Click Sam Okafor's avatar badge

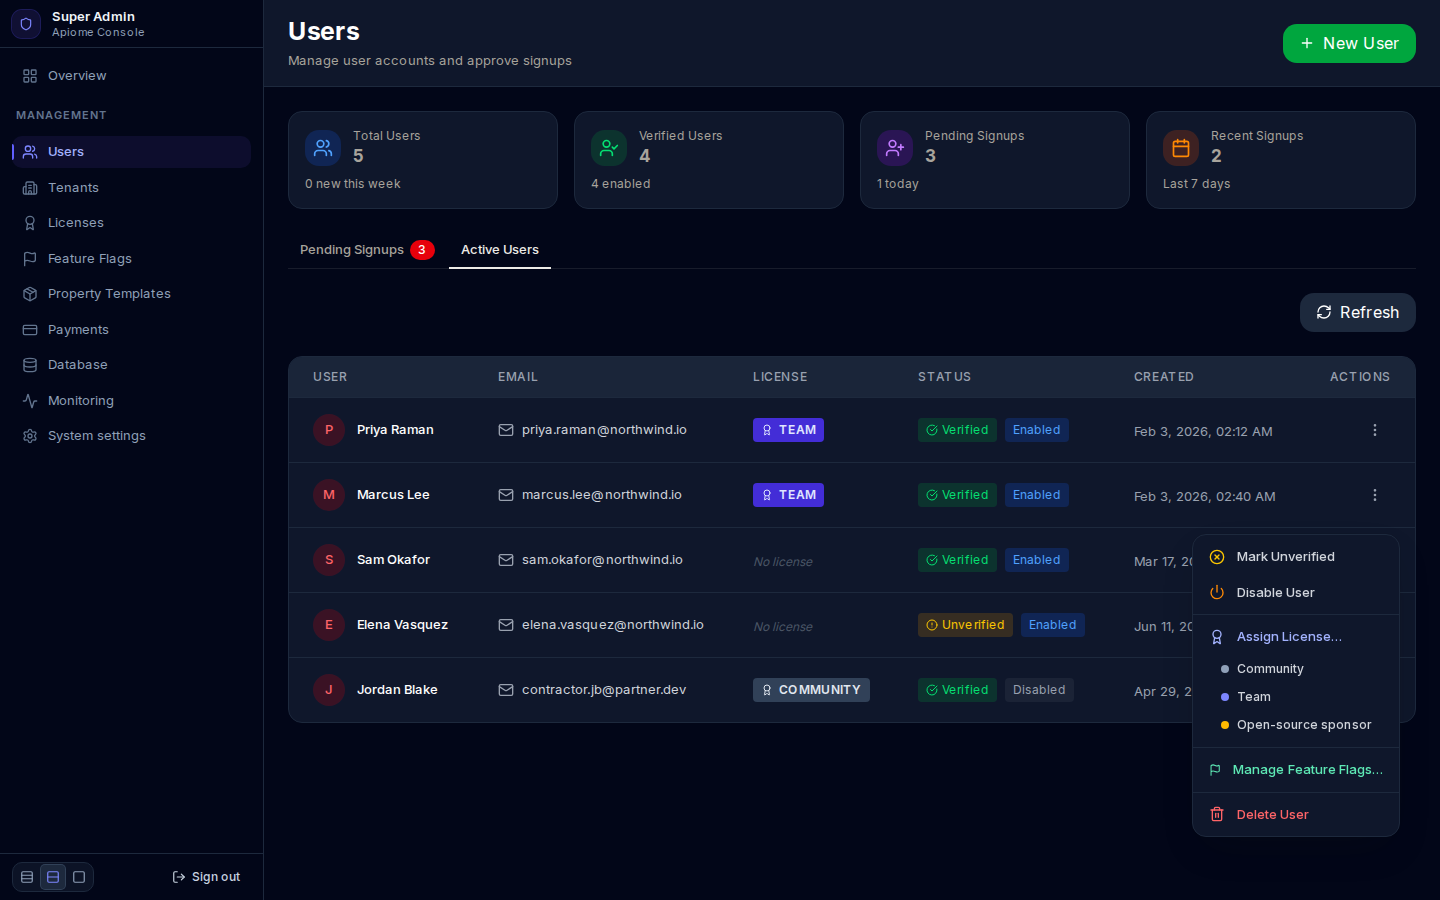(329, 560)
